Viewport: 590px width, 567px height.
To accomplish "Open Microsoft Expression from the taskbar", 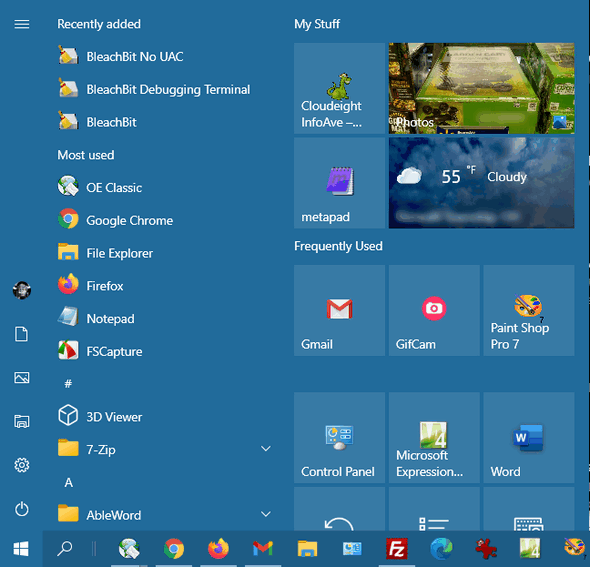I will point(530,549).
